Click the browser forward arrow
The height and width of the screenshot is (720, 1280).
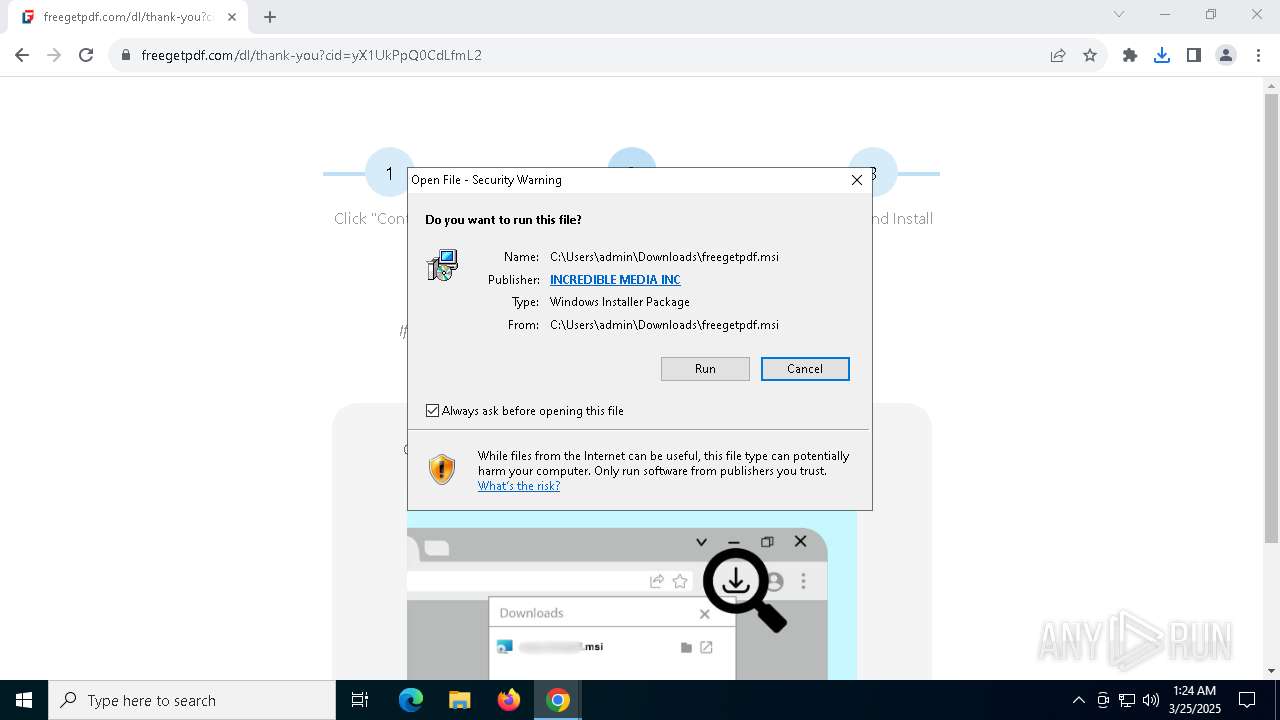[54, 55]
